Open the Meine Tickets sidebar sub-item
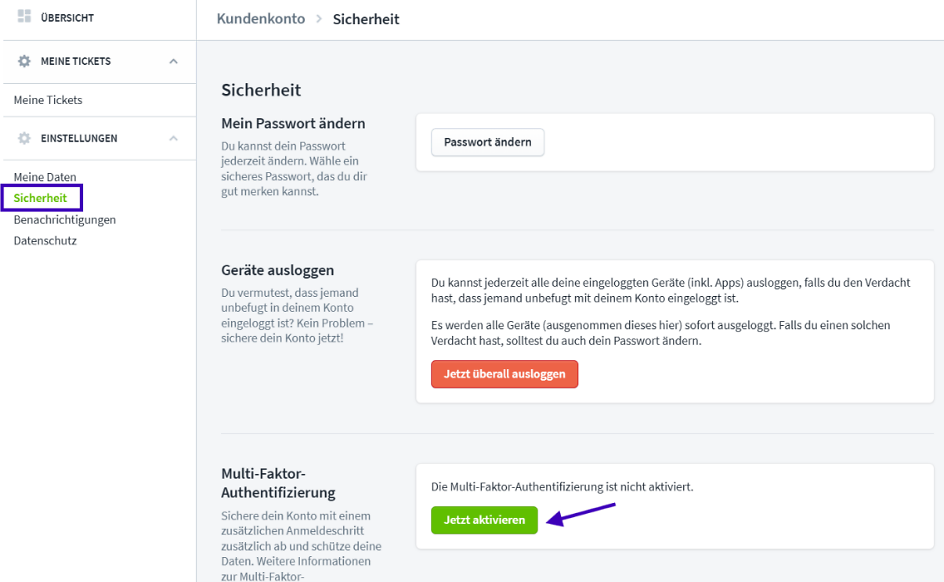The image size is (944, 582). [x=48, y=100]
